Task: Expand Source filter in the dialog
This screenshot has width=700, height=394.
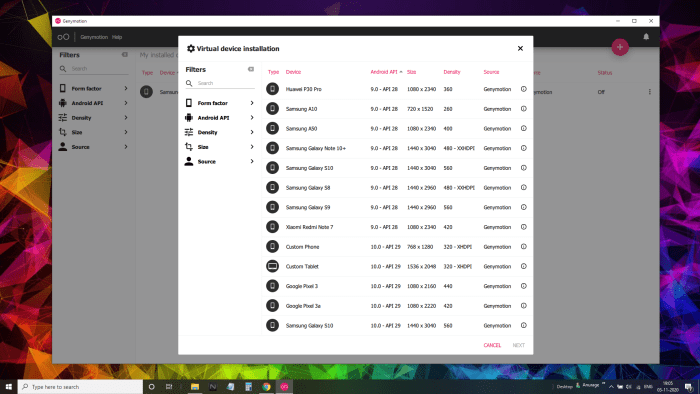Action: tap(219, 162)
